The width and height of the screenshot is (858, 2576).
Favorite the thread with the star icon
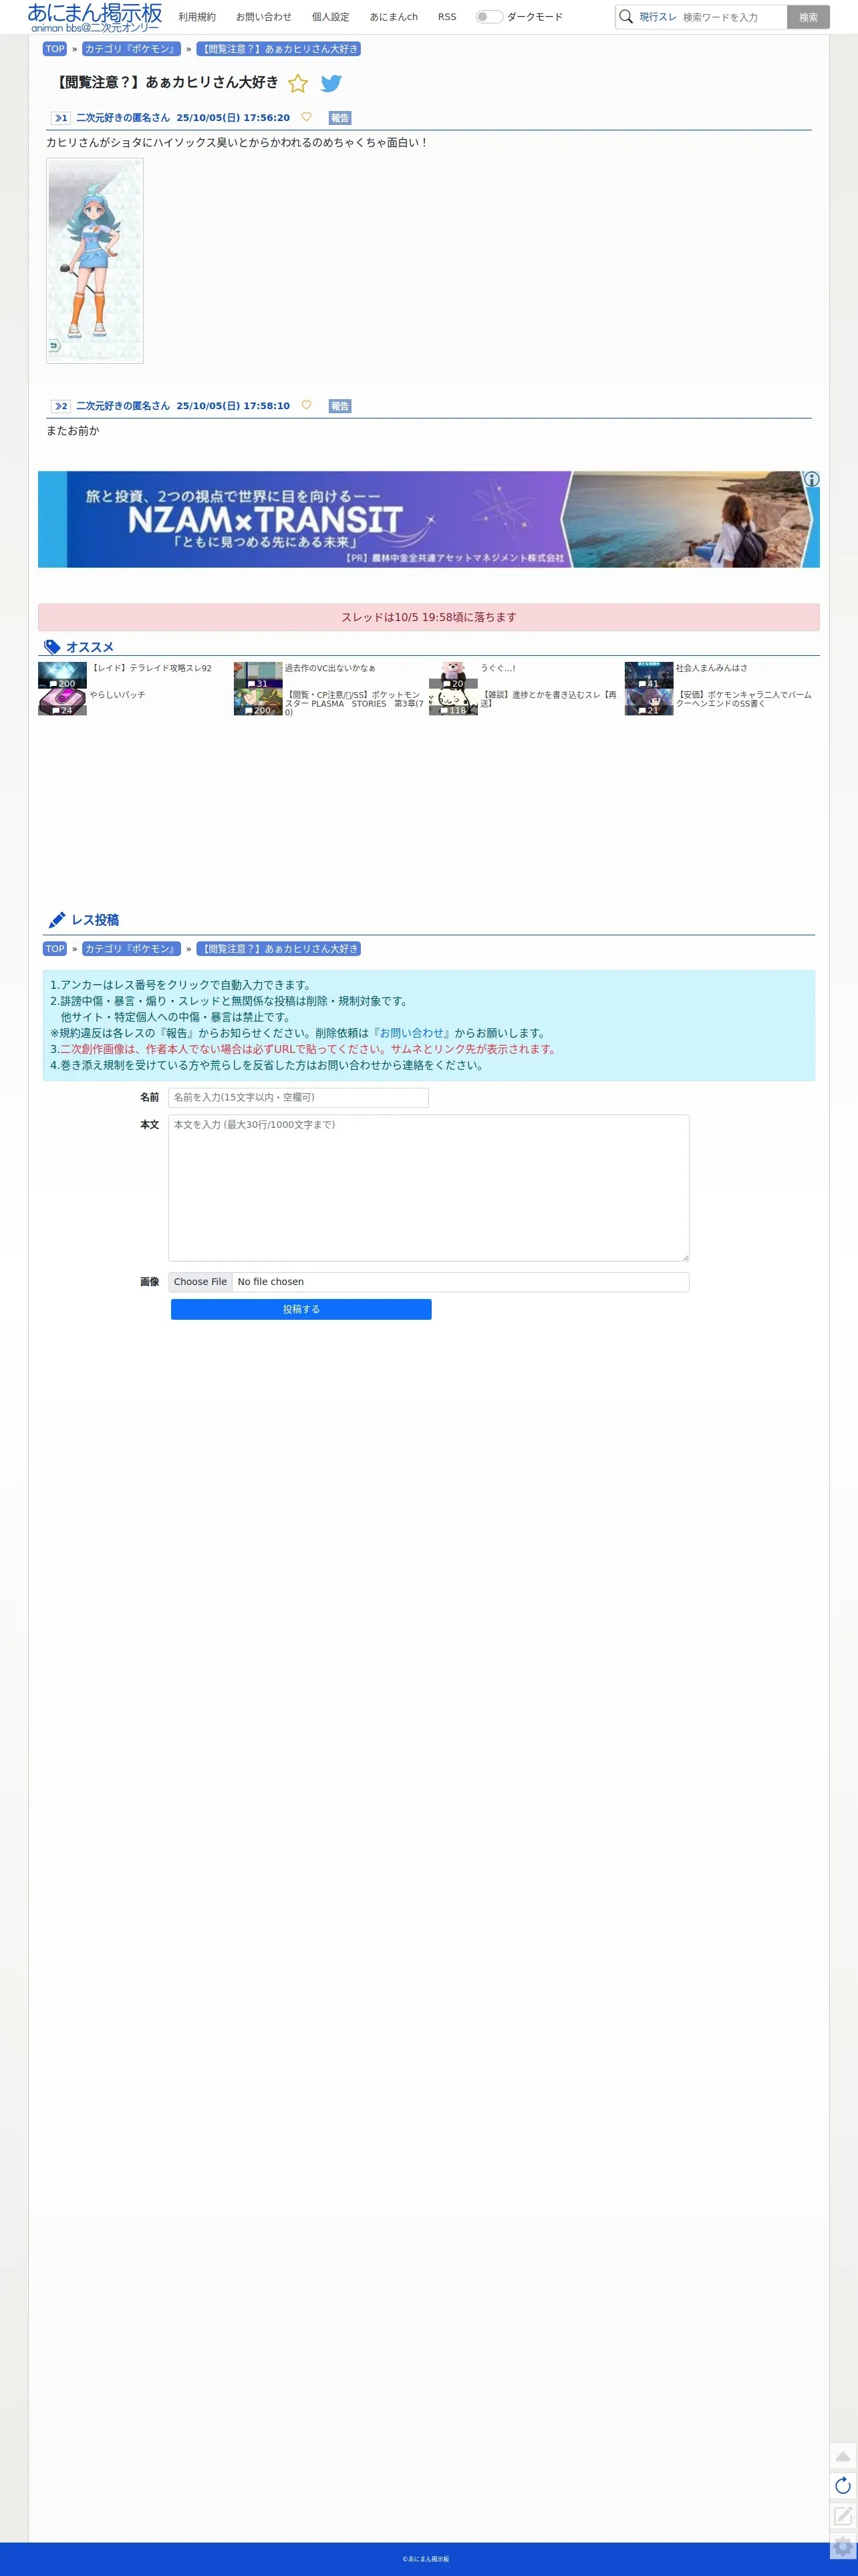(298, 83)
